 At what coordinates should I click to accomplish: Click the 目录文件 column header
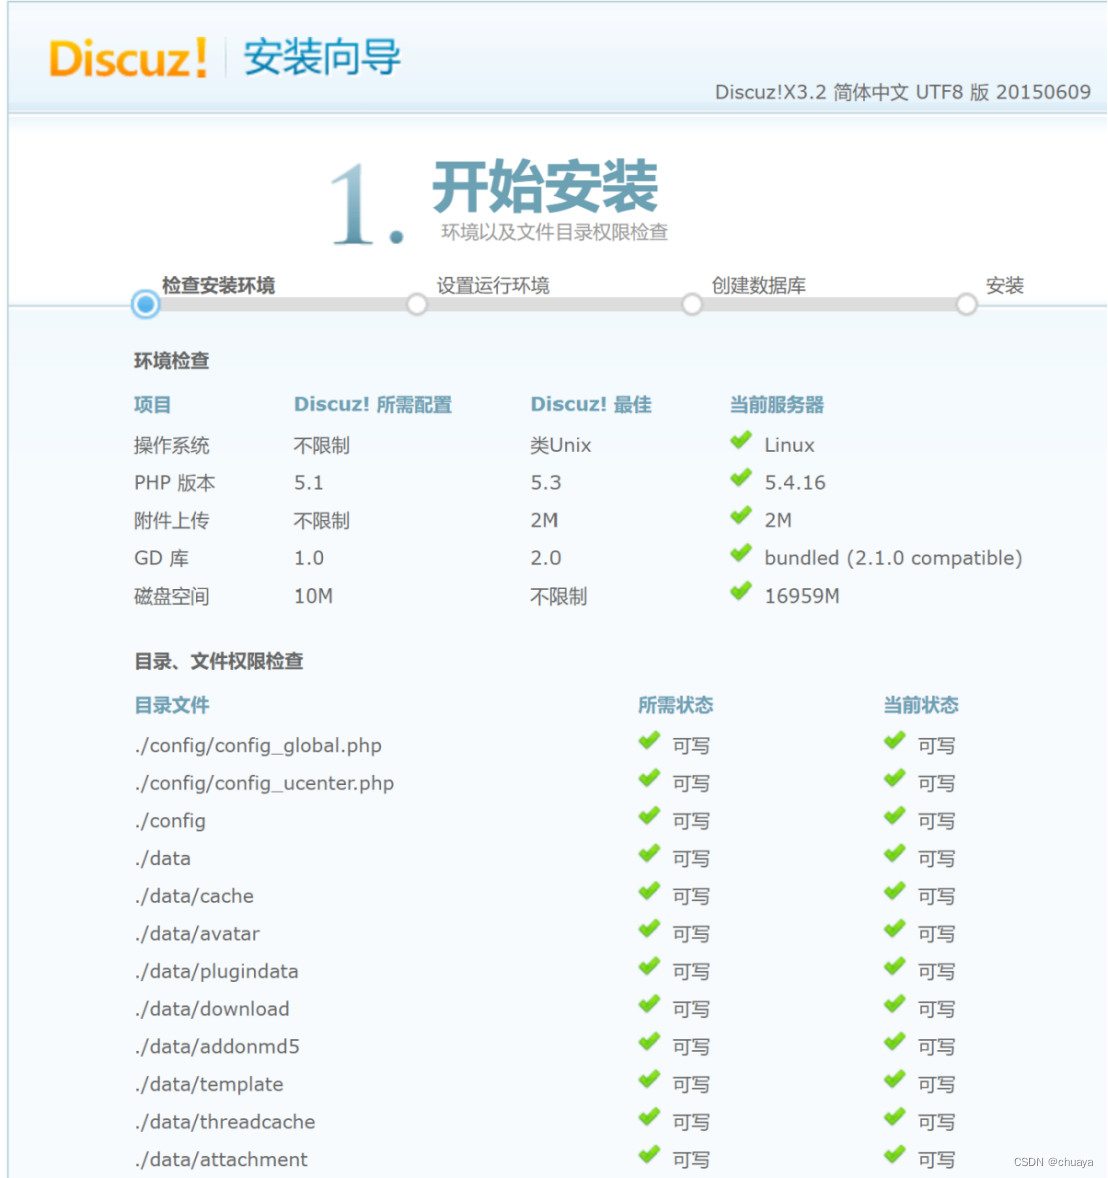pyautogui.click(x=171, y=705)
